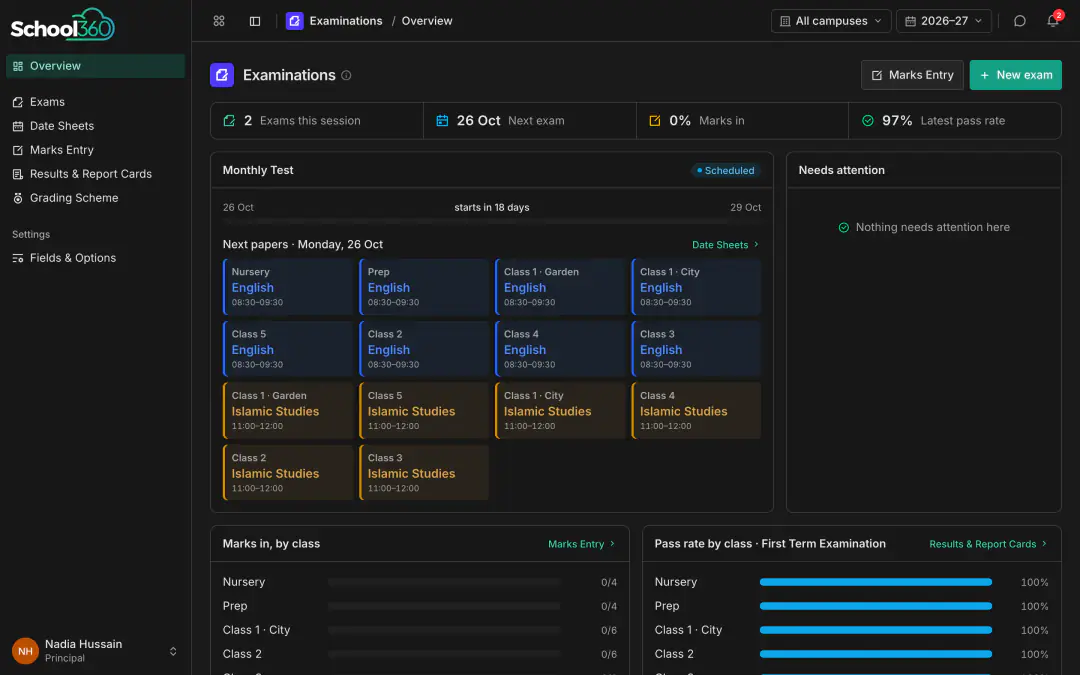
Task: Open Fields & Options settings
Action: click(x=96, y=258)
